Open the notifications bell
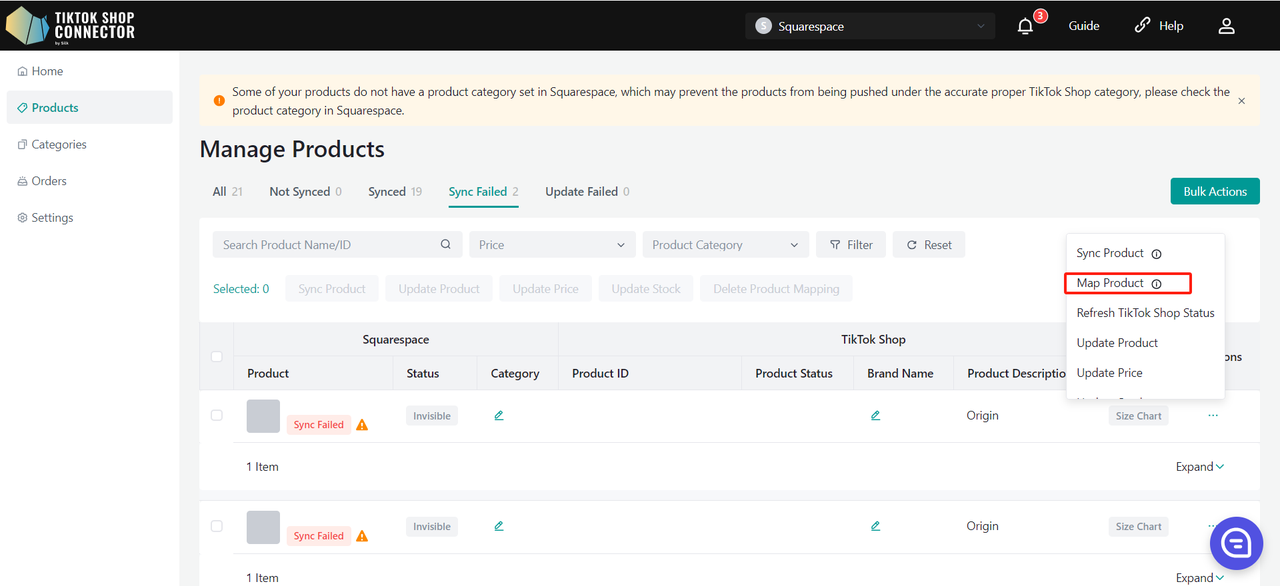Screen dimensions: 1280x586 point(1025,26)
